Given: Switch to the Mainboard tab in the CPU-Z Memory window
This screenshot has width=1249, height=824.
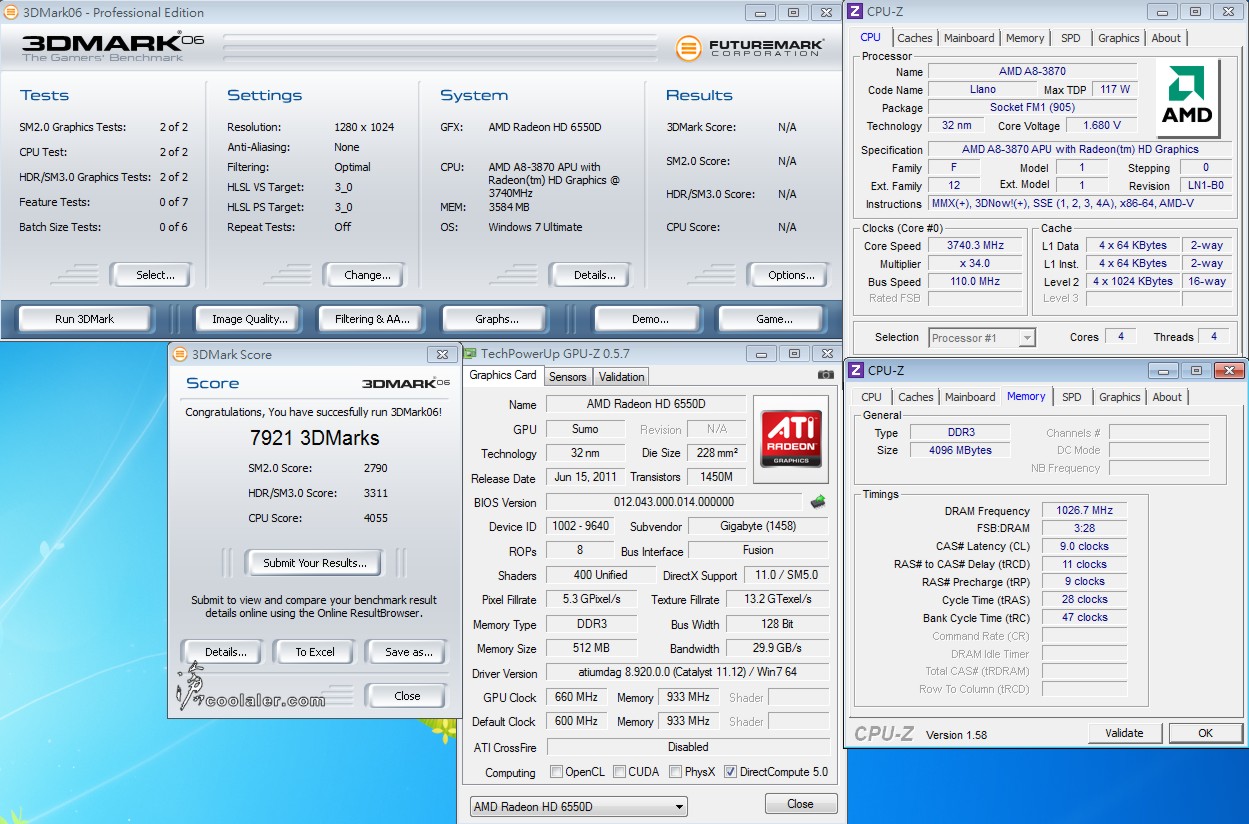Looking at the screenshot, I should pyautogui.click(x=970, y=397).
